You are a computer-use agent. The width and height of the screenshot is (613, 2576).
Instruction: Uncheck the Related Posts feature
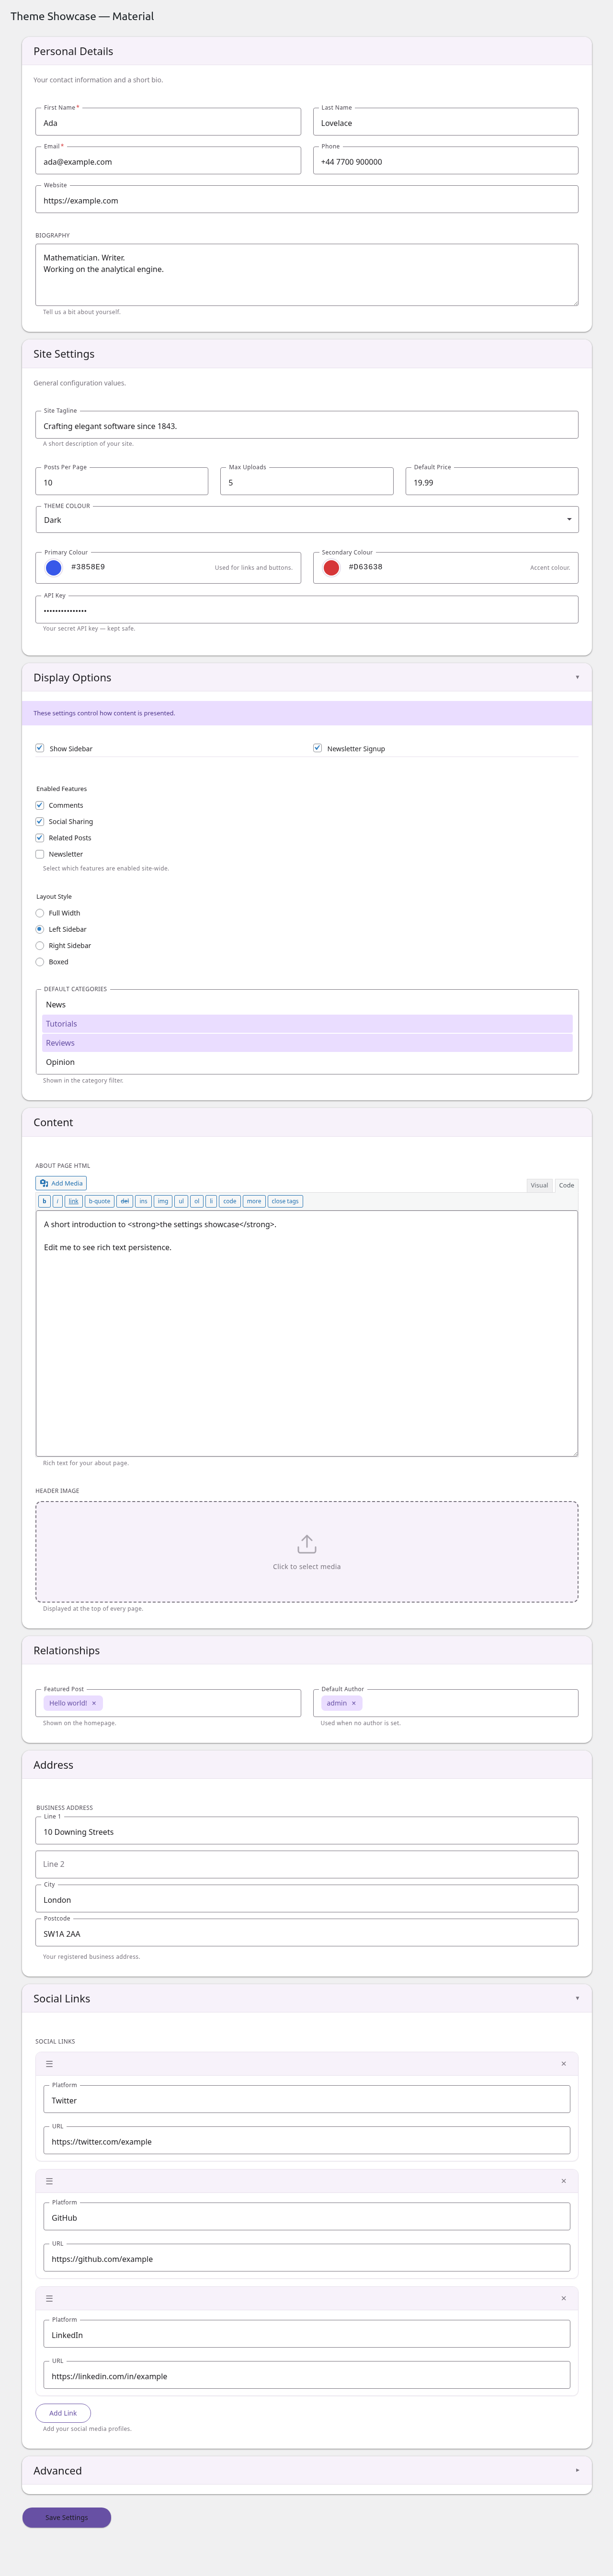[40, 837]
